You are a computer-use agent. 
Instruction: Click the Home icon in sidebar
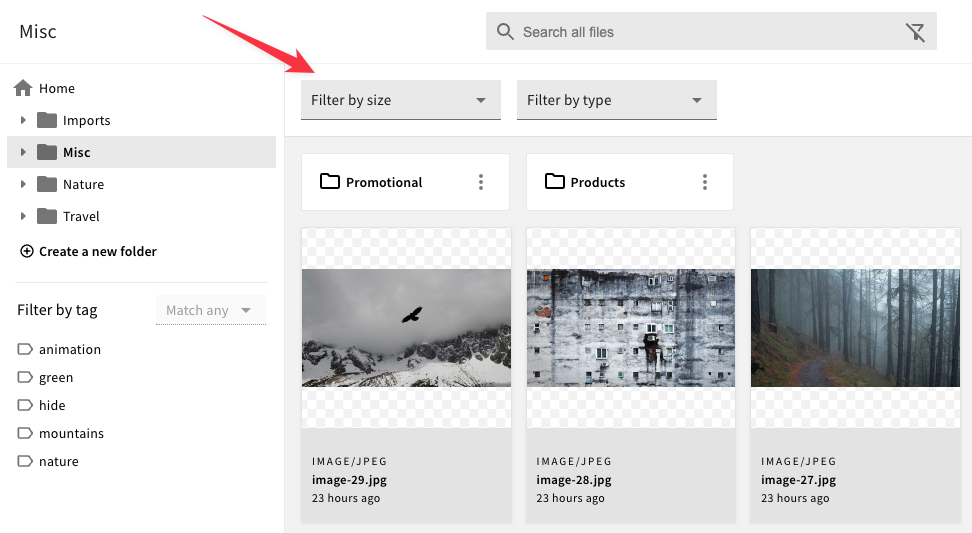(23, 88)
